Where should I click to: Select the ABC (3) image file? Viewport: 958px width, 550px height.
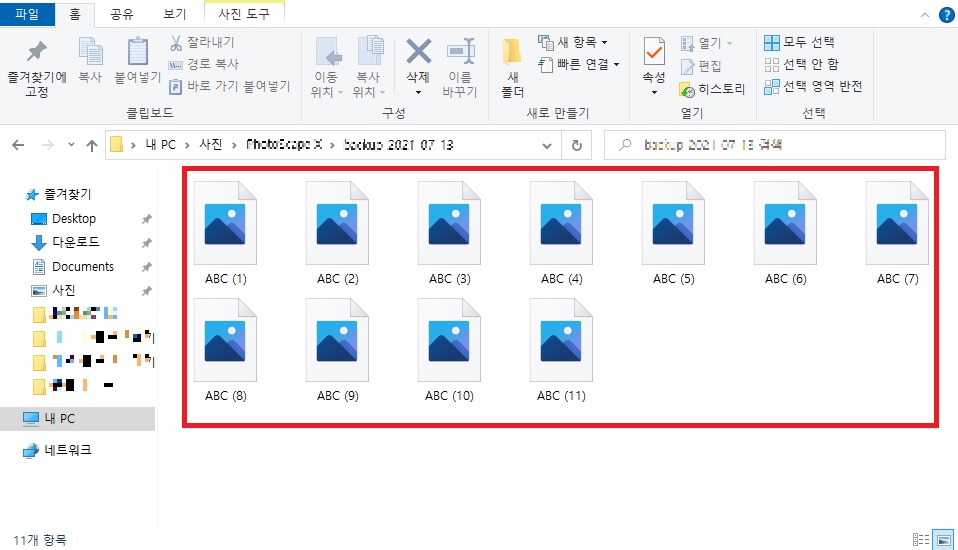pos(449,233)
